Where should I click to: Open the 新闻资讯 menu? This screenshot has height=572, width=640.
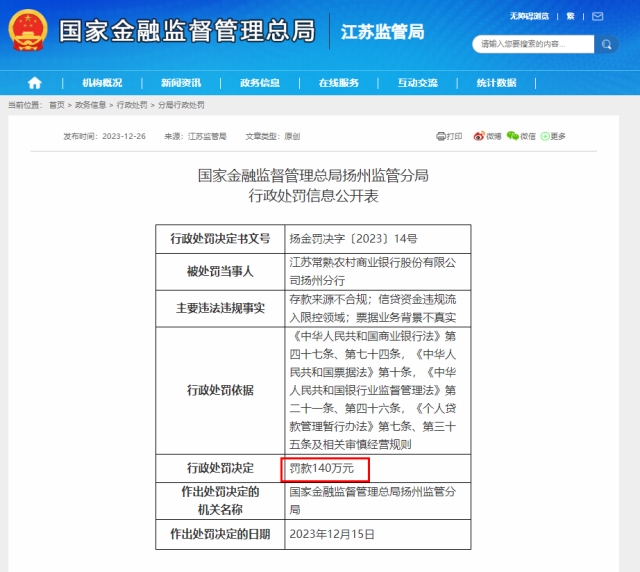pyautogui.click(x=181, y=83)
